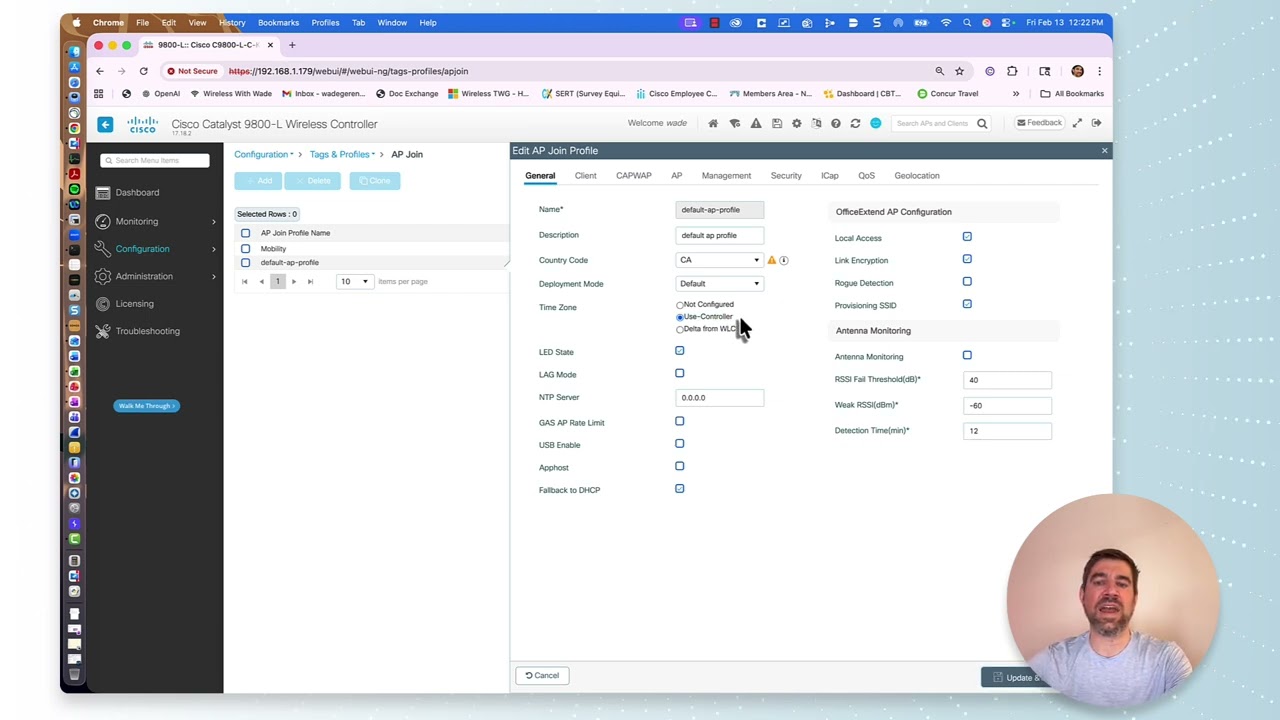Expand the Monitoring sidebar submenu
This screenshot has height=720, width=1280.
(213, 222)
